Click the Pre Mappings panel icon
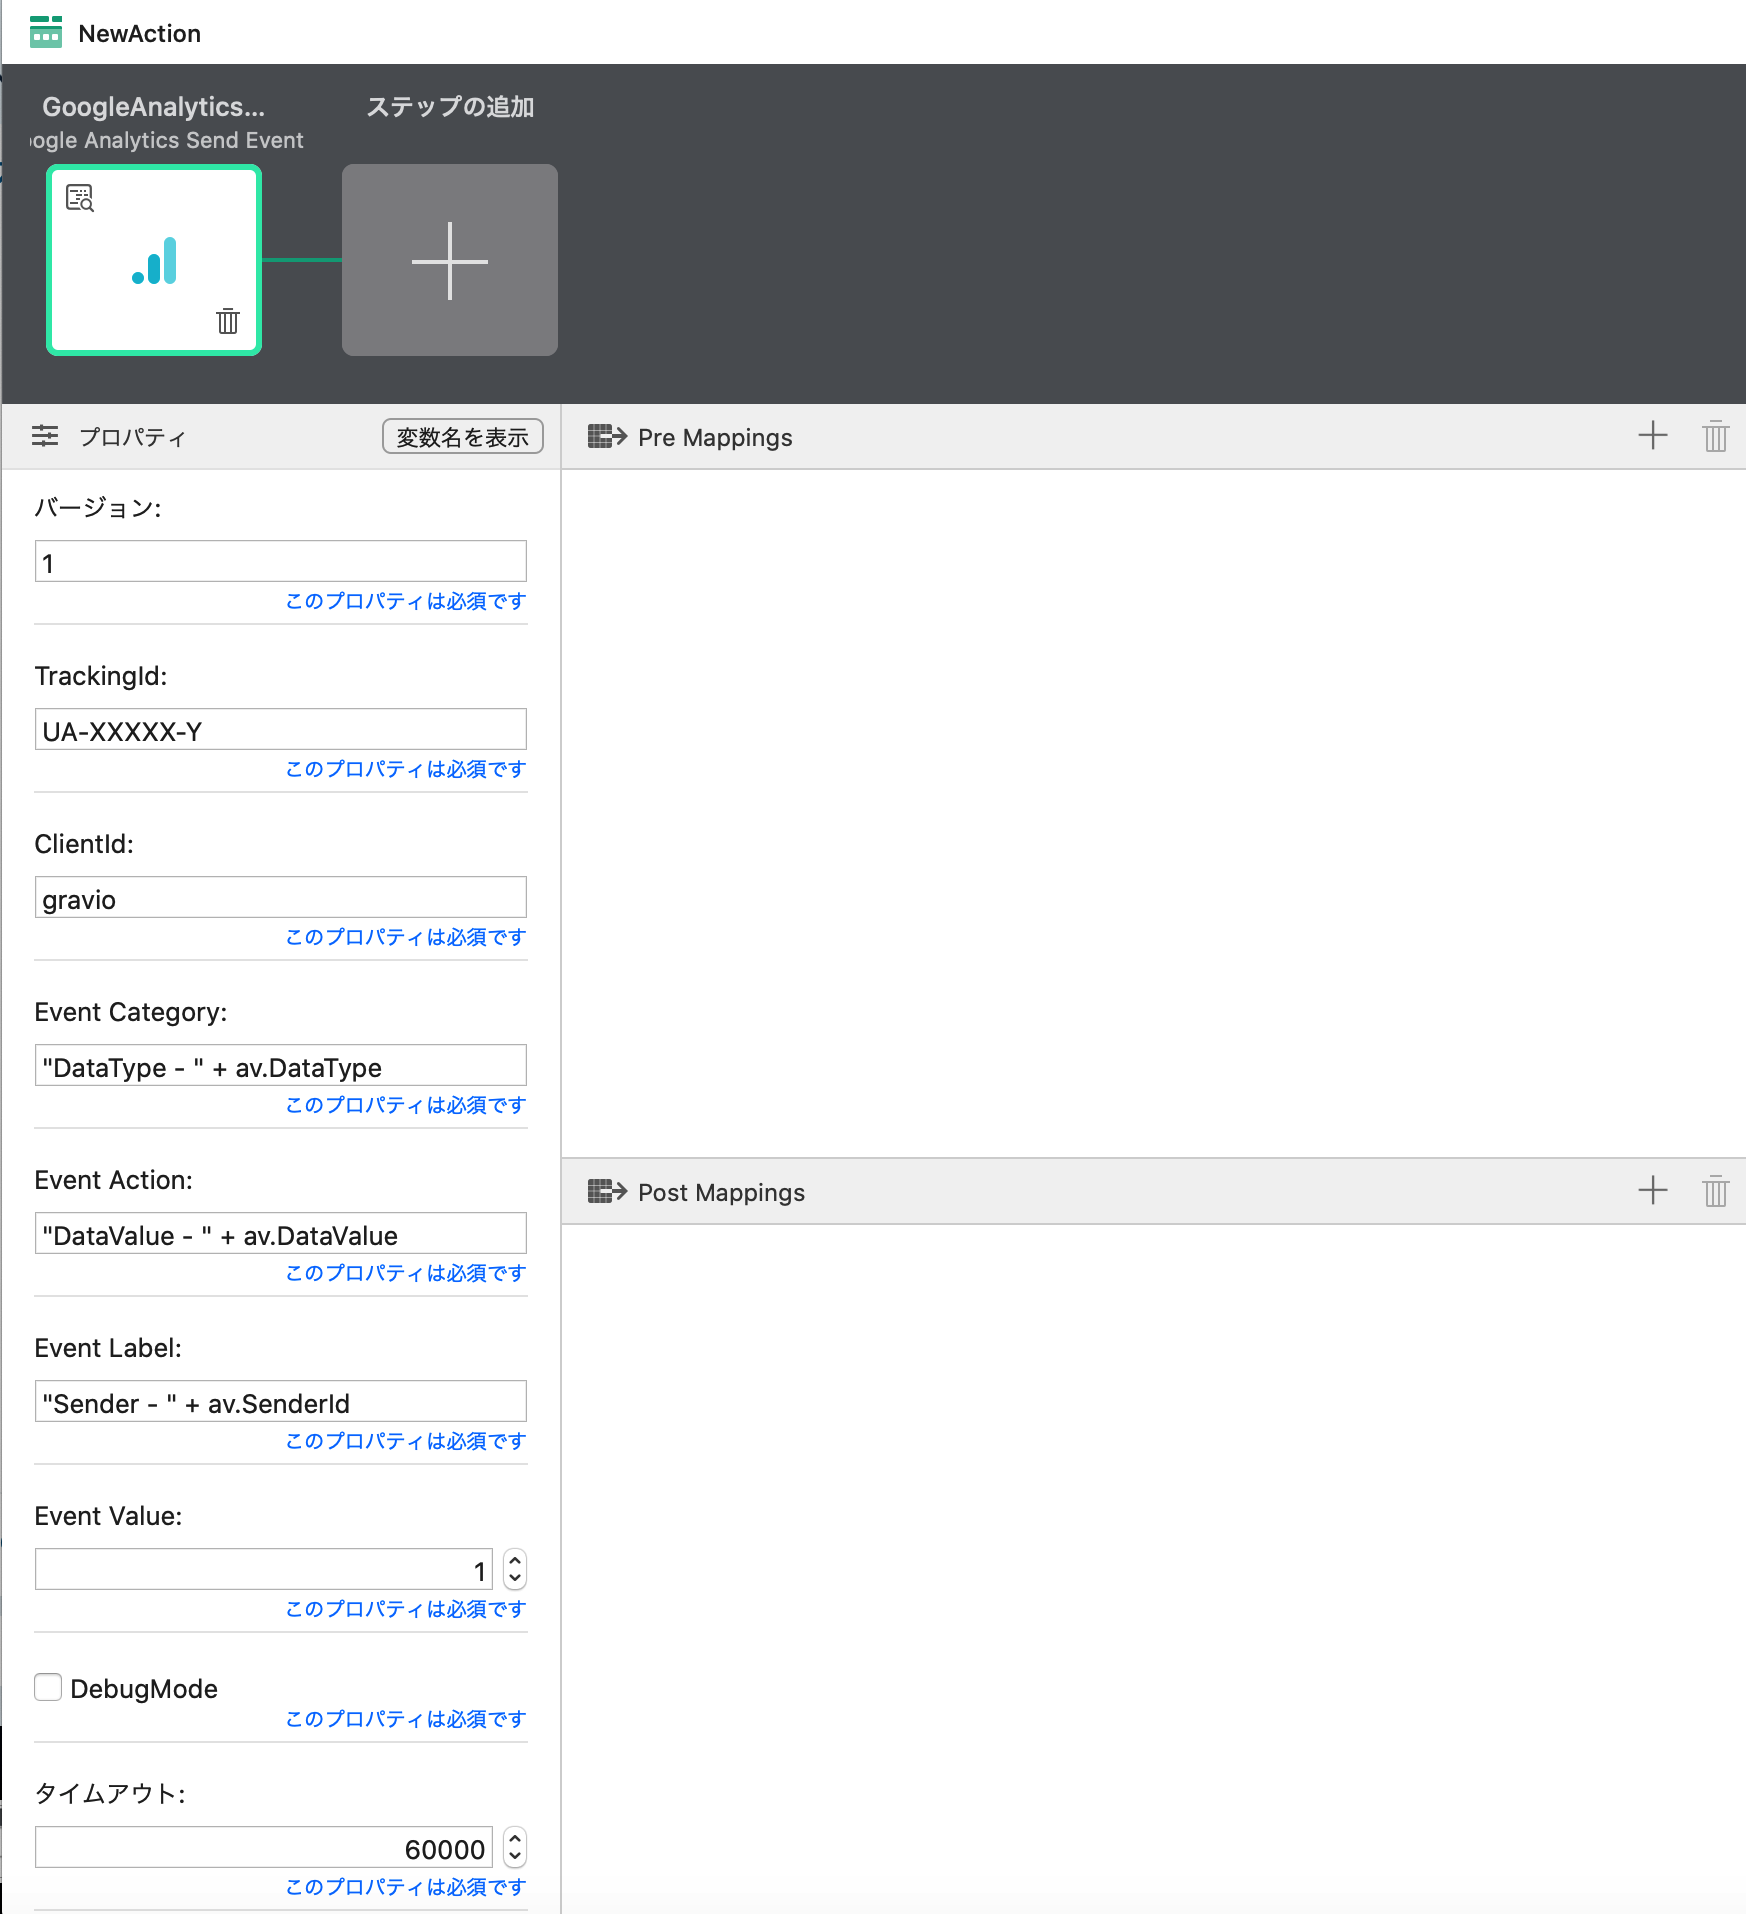1746x1914 pixels. coord(608,436)
